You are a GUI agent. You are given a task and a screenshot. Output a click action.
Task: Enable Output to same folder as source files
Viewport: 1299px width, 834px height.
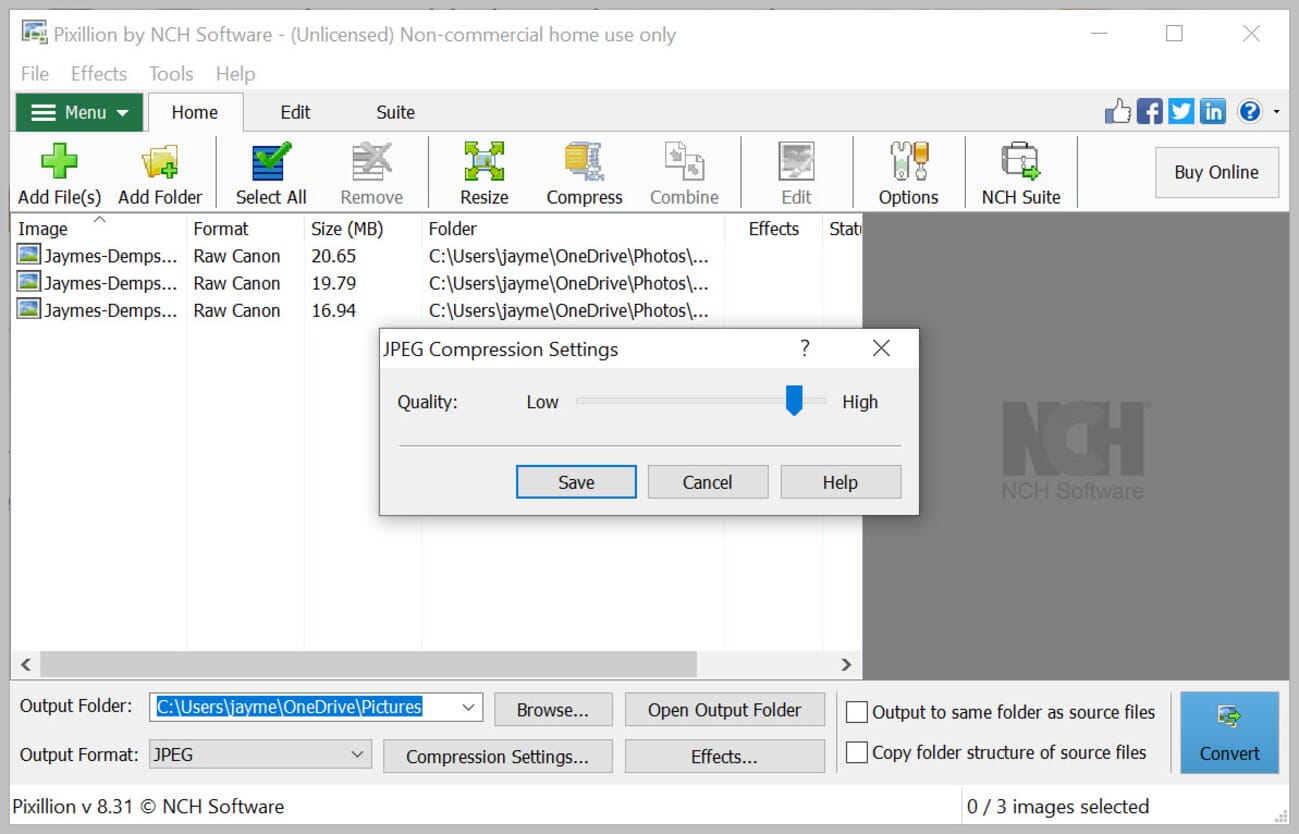[857, 712]
